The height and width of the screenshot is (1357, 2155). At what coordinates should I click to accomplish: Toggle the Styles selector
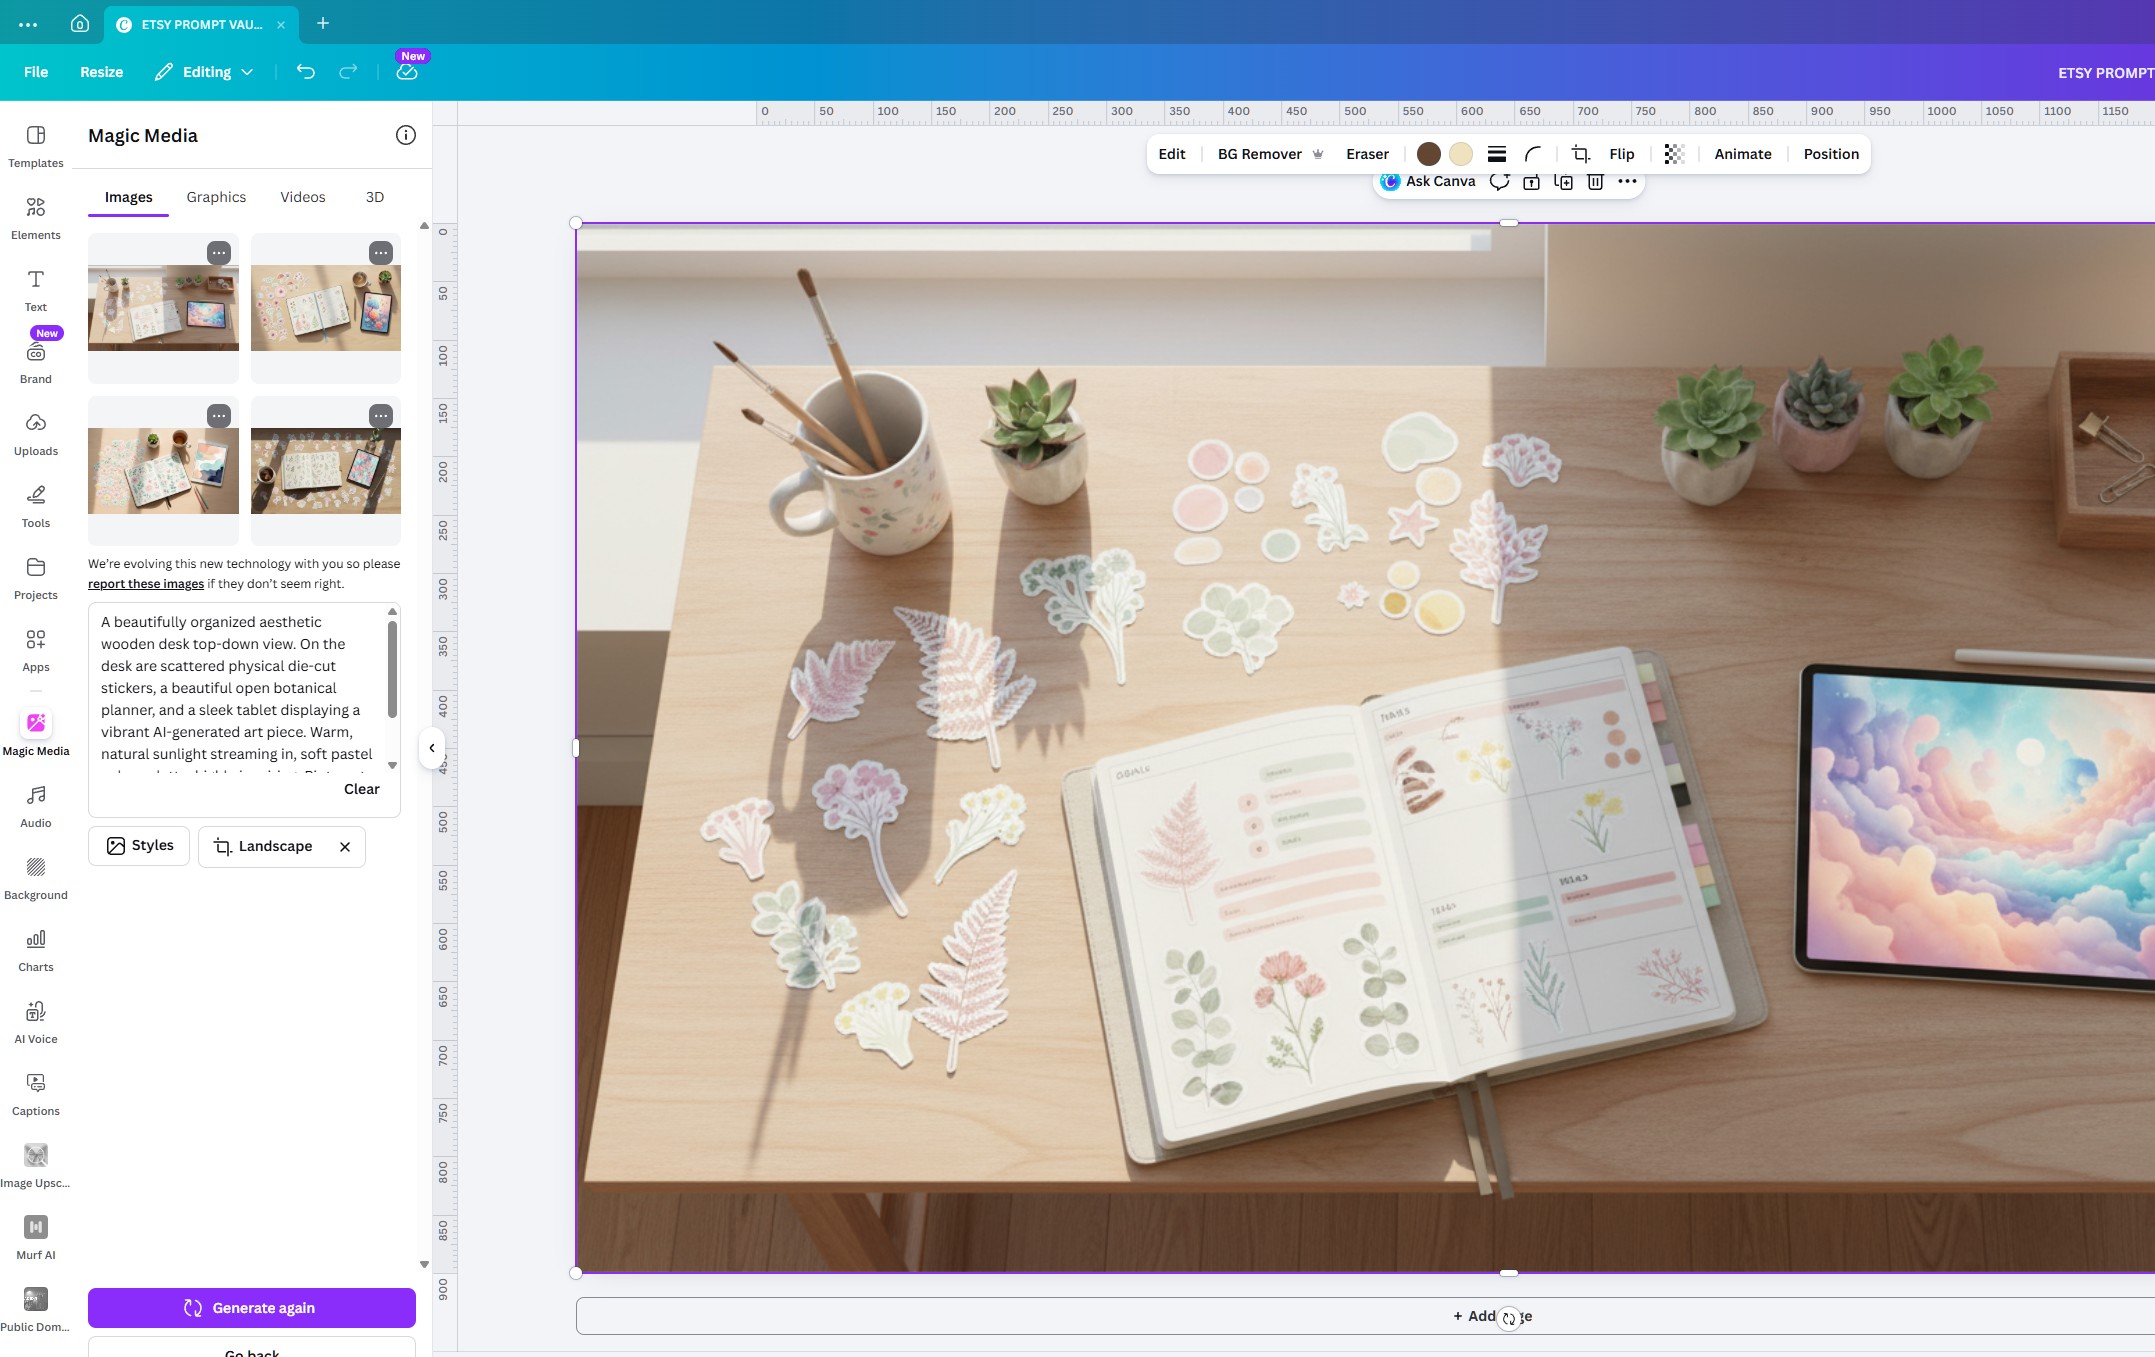139,846
